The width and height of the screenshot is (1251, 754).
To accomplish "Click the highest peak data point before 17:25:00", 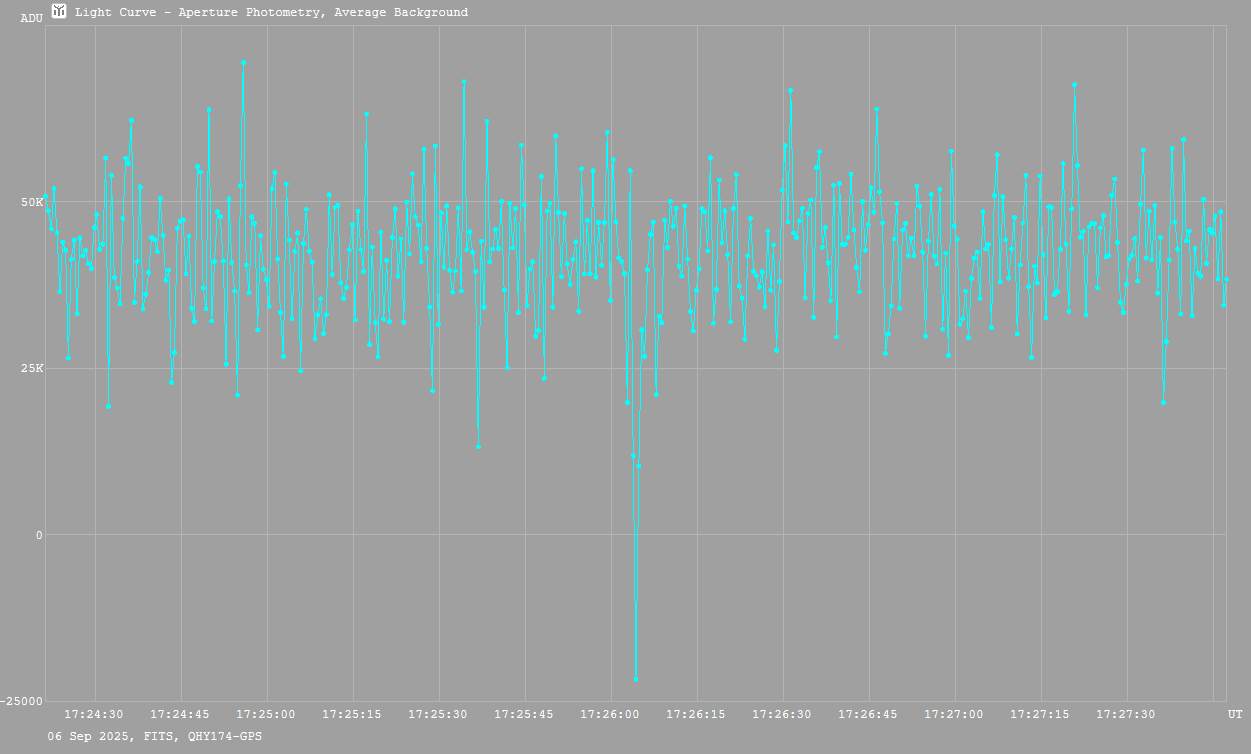I will [243, 62].
